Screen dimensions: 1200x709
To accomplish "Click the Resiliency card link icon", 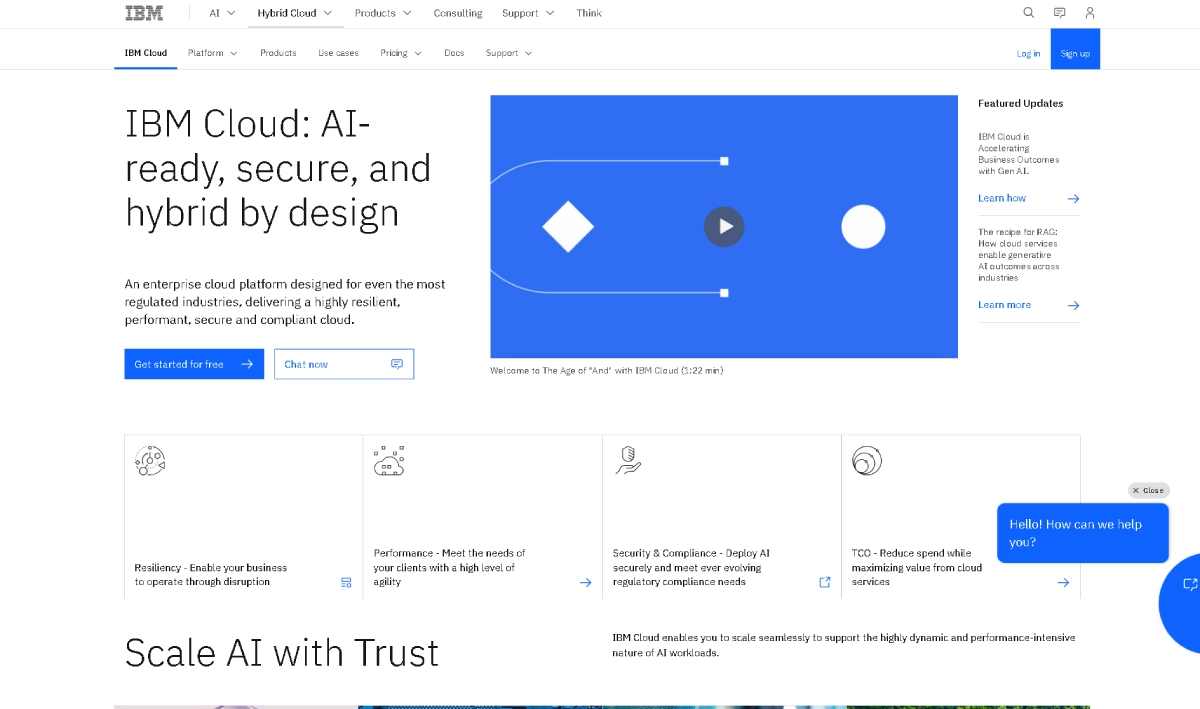I will [346, 582].
